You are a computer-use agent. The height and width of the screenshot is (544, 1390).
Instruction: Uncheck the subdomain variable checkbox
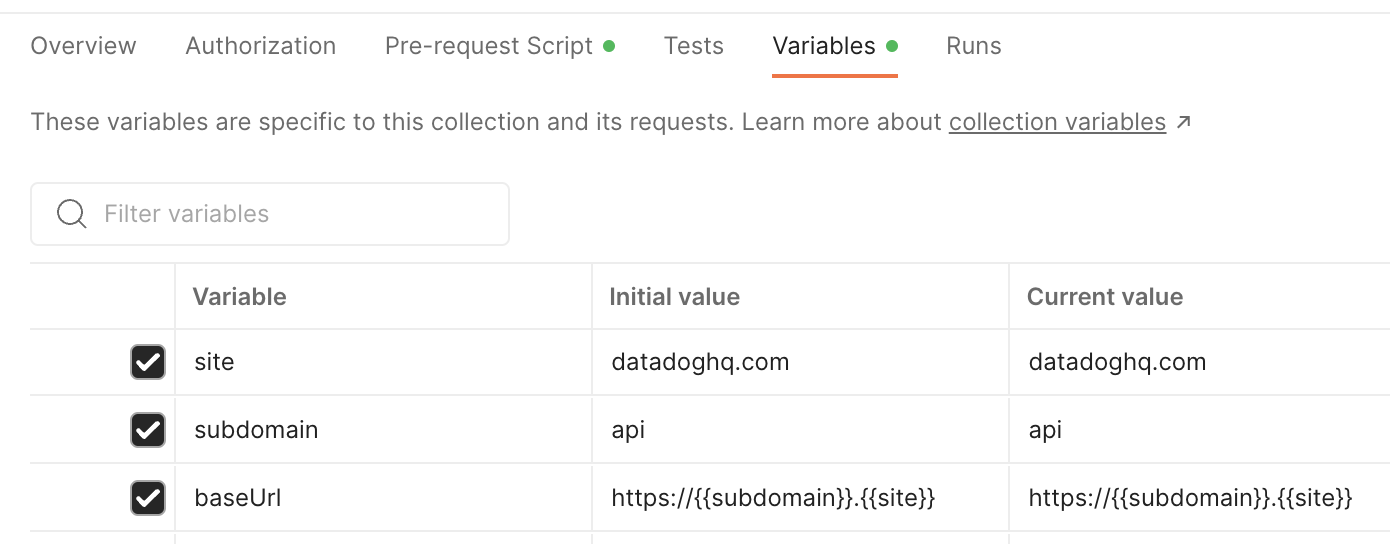pos(148,430)
